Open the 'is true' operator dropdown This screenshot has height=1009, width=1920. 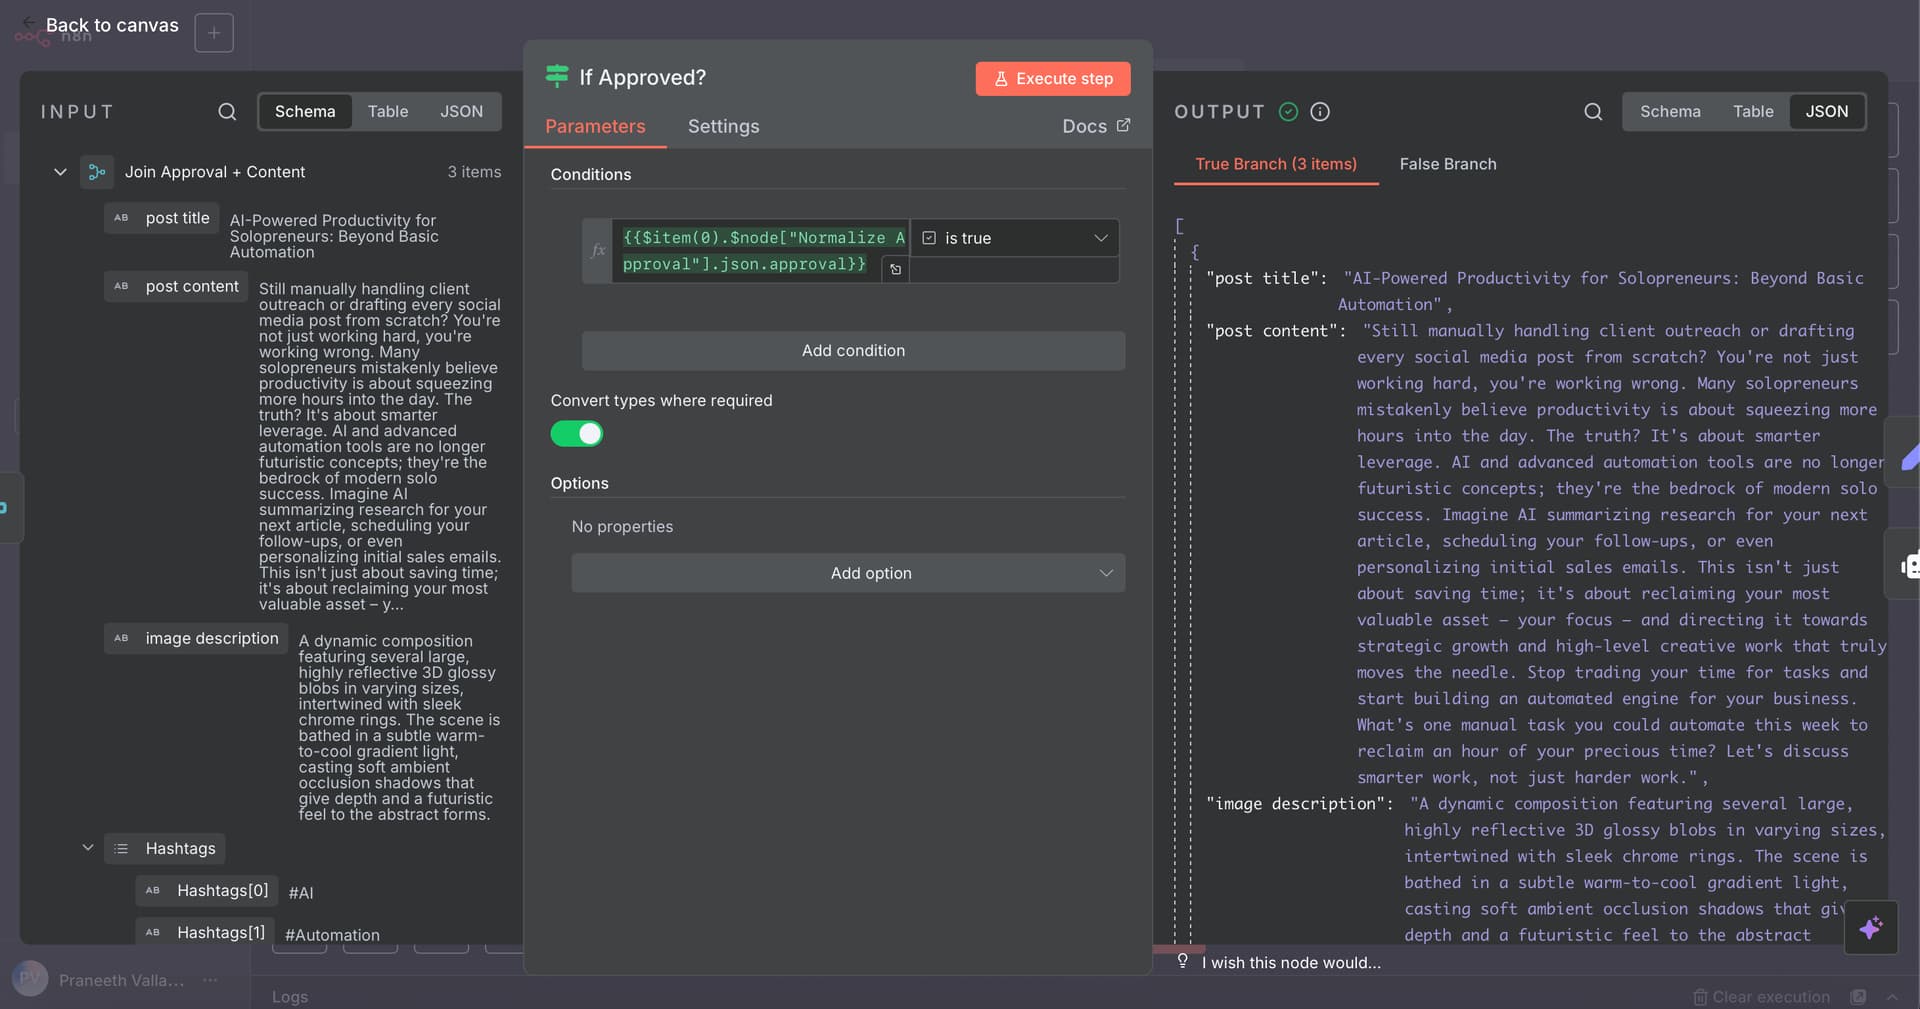pyautogui.click(x=1014, y=238)
